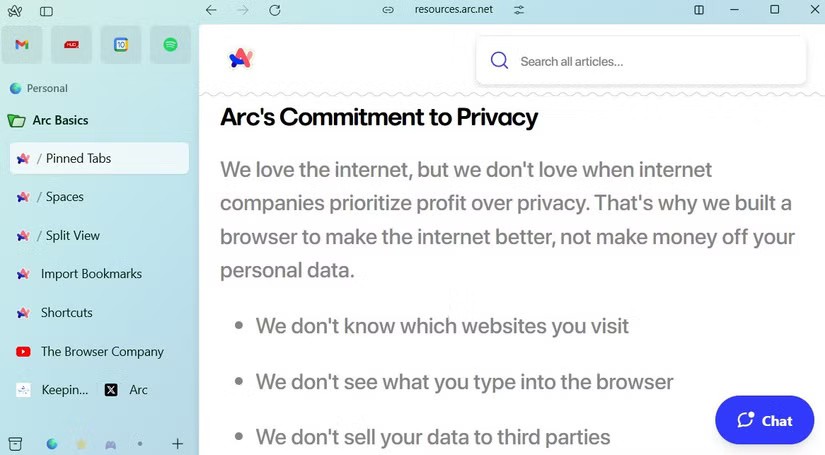Image resolution: width=825 pixels, height=455 pixels.
Task: Open the Gmail favorite tile
Action: (22, 45)
